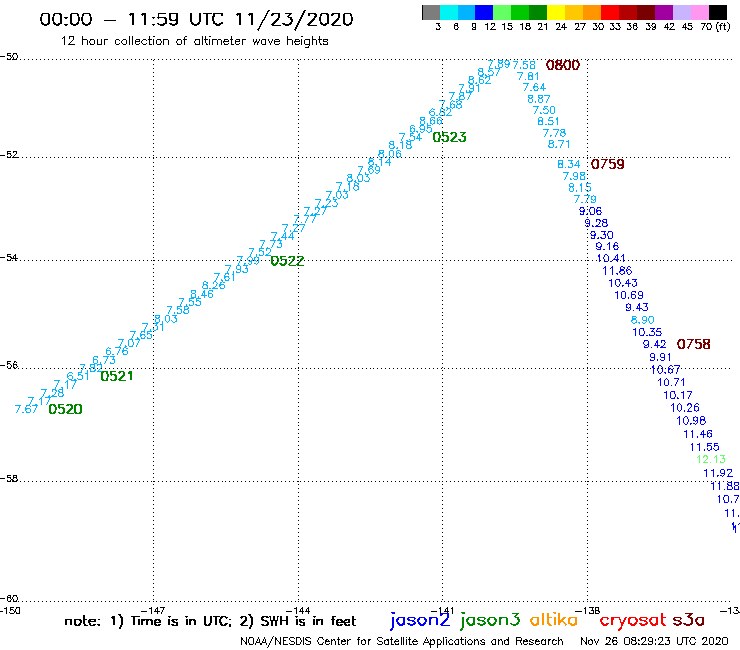Click the gray swatch in the color scale
Image resolution: width=740 pixels, height=650 pixels.
[431, 12]
